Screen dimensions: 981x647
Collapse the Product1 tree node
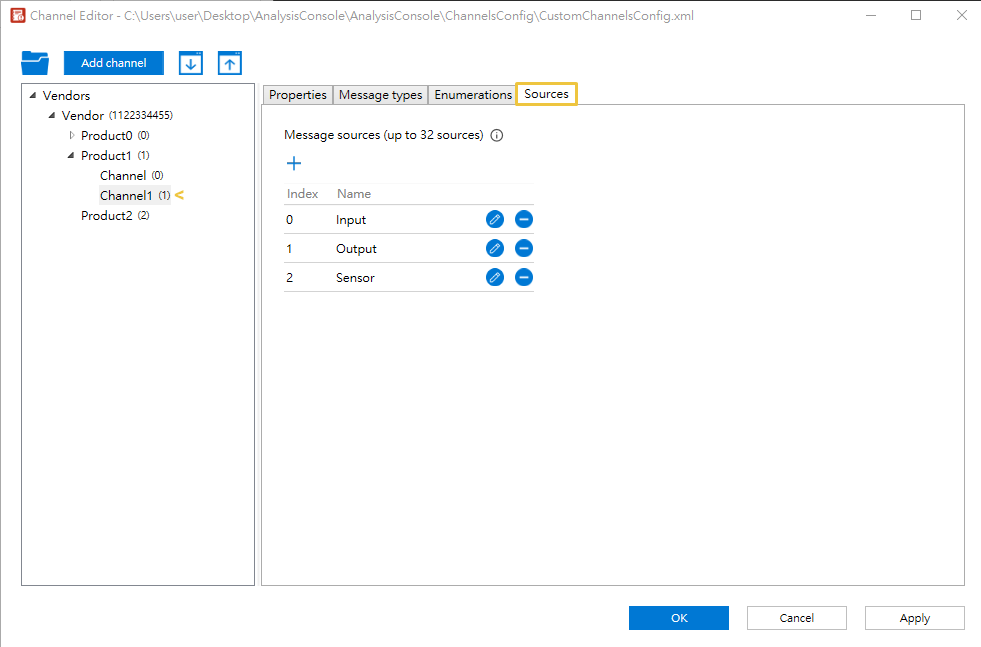(71, 155)
